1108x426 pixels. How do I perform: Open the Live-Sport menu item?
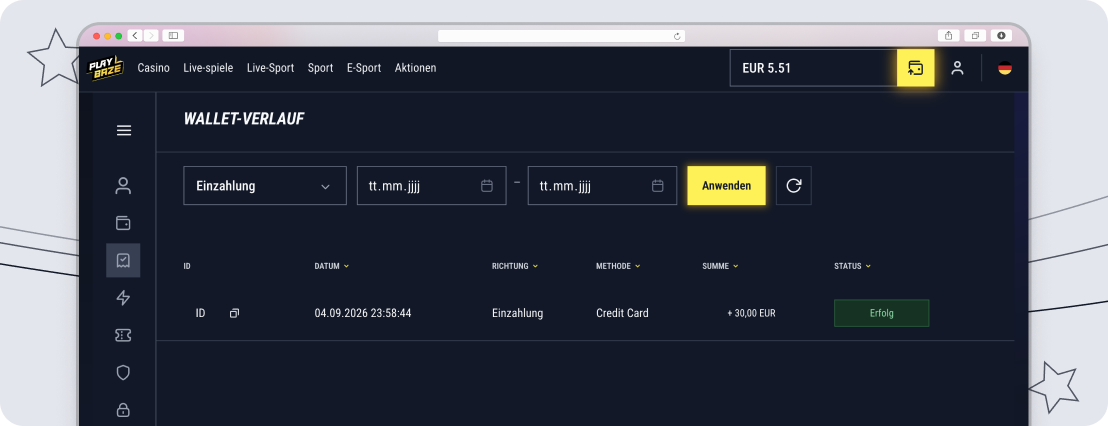pos(270,68)
